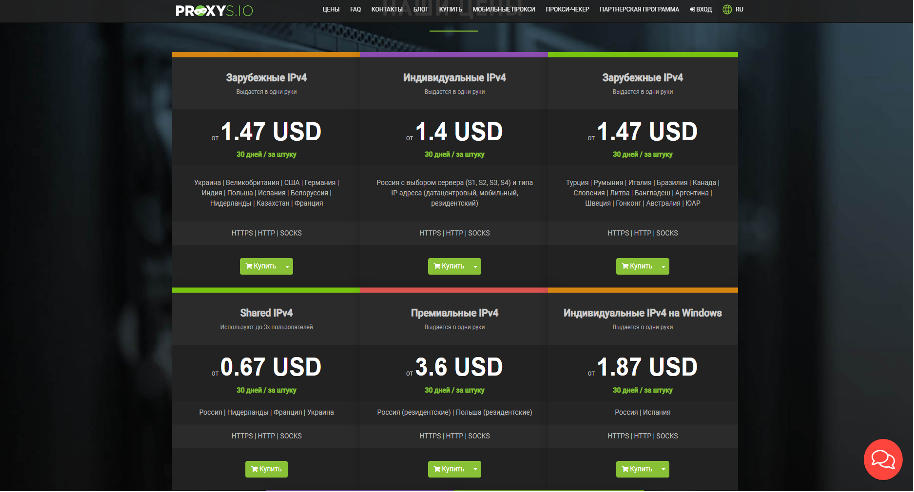
Task: Click the 1.4 USD price
Action: point(459,132)
